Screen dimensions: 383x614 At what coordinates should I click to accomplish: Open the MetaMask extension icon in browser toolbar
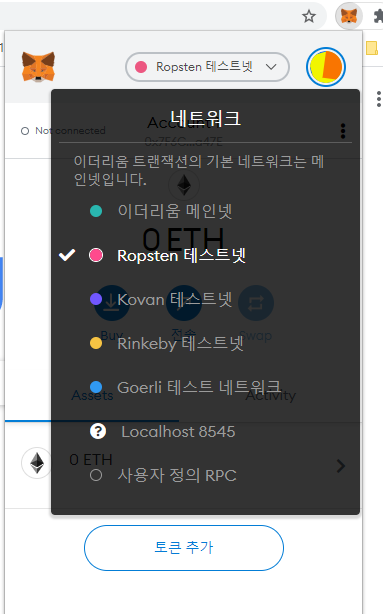pos(349,16)
